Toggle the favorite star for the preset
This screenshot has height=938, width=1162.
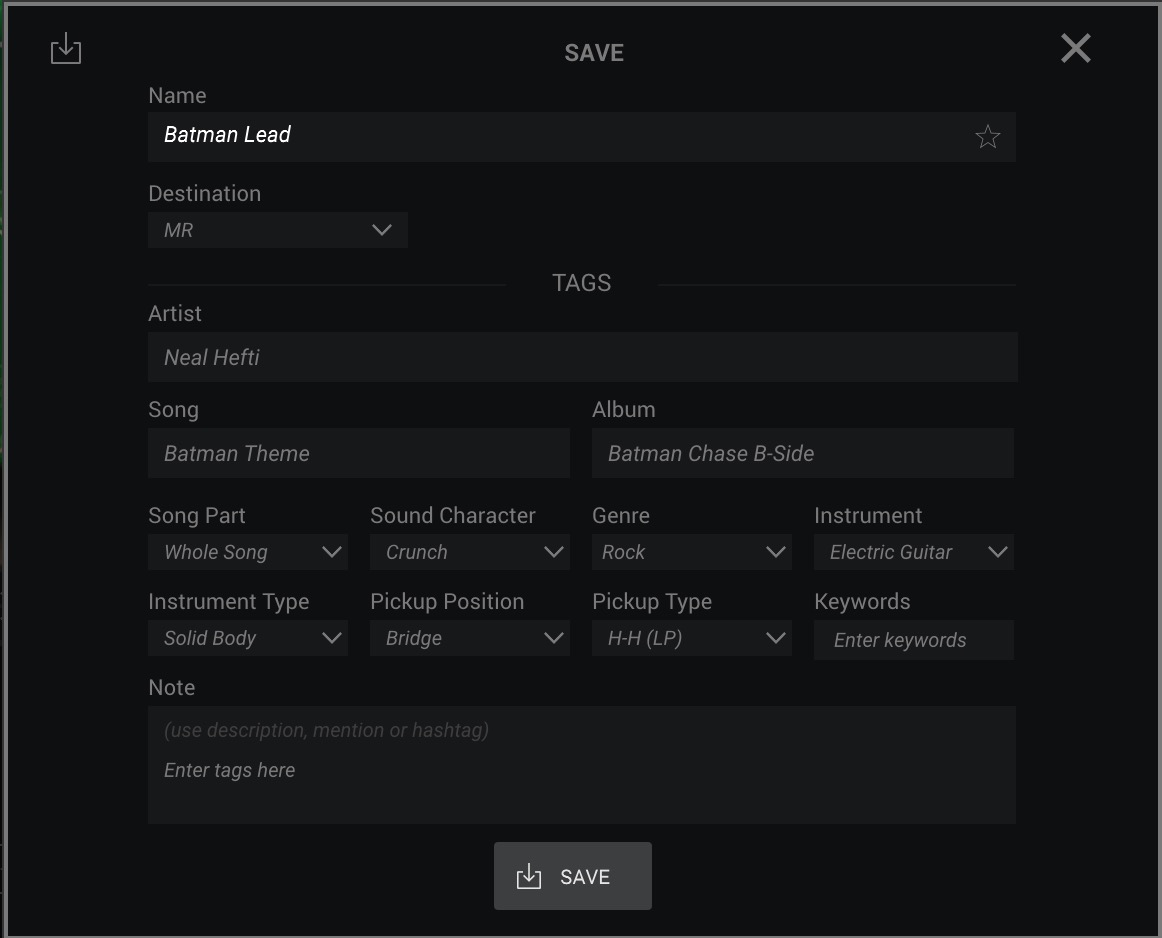tap(987, 136)
